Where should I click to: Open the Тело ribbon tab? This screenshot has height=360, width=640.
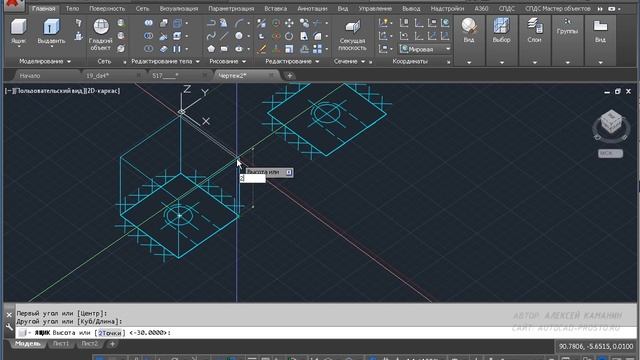coord(72,9)
